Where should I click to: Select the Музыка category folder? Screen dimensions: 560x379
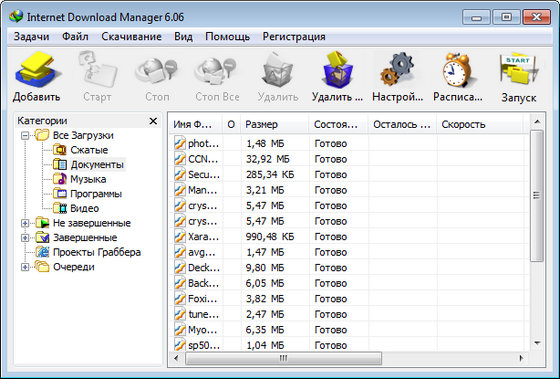tap(88, 179)
